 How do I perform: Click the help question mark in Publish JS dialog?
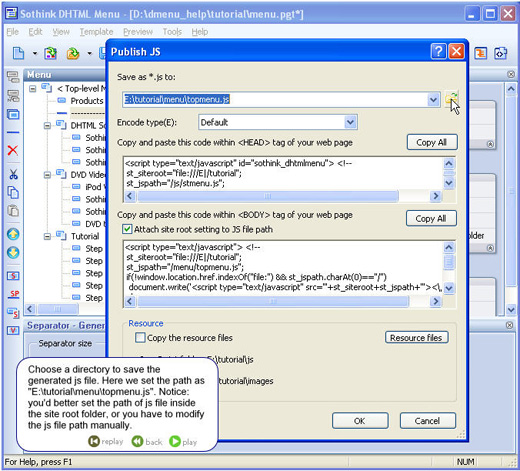(x=438, y=51)
